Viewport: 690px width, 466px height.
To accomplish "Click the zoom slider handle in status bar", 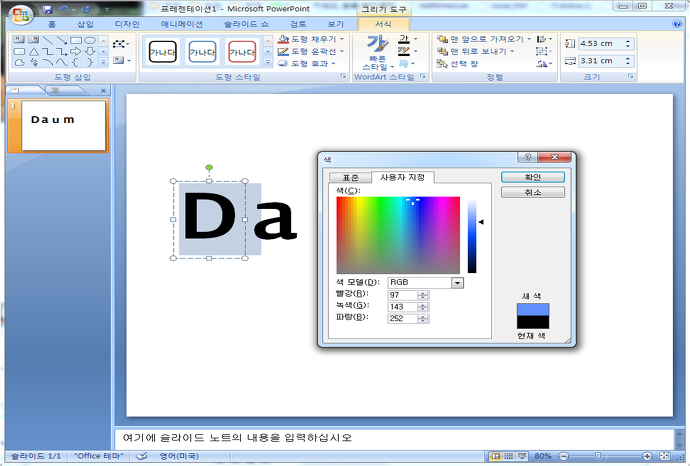I will 598,456.
